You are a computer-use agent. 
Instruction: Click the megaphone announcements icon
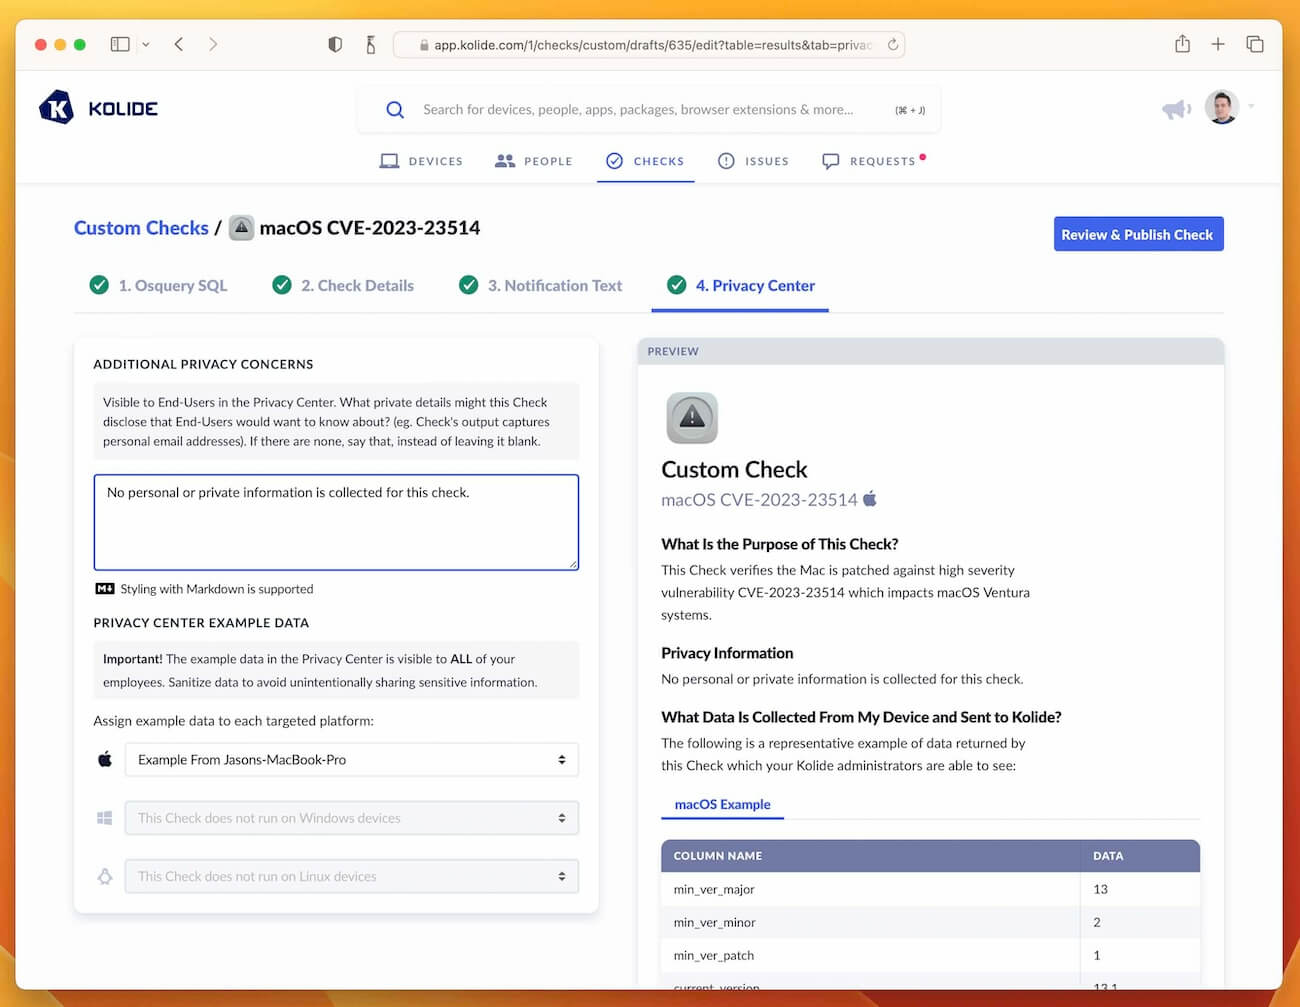point(1176,107)
